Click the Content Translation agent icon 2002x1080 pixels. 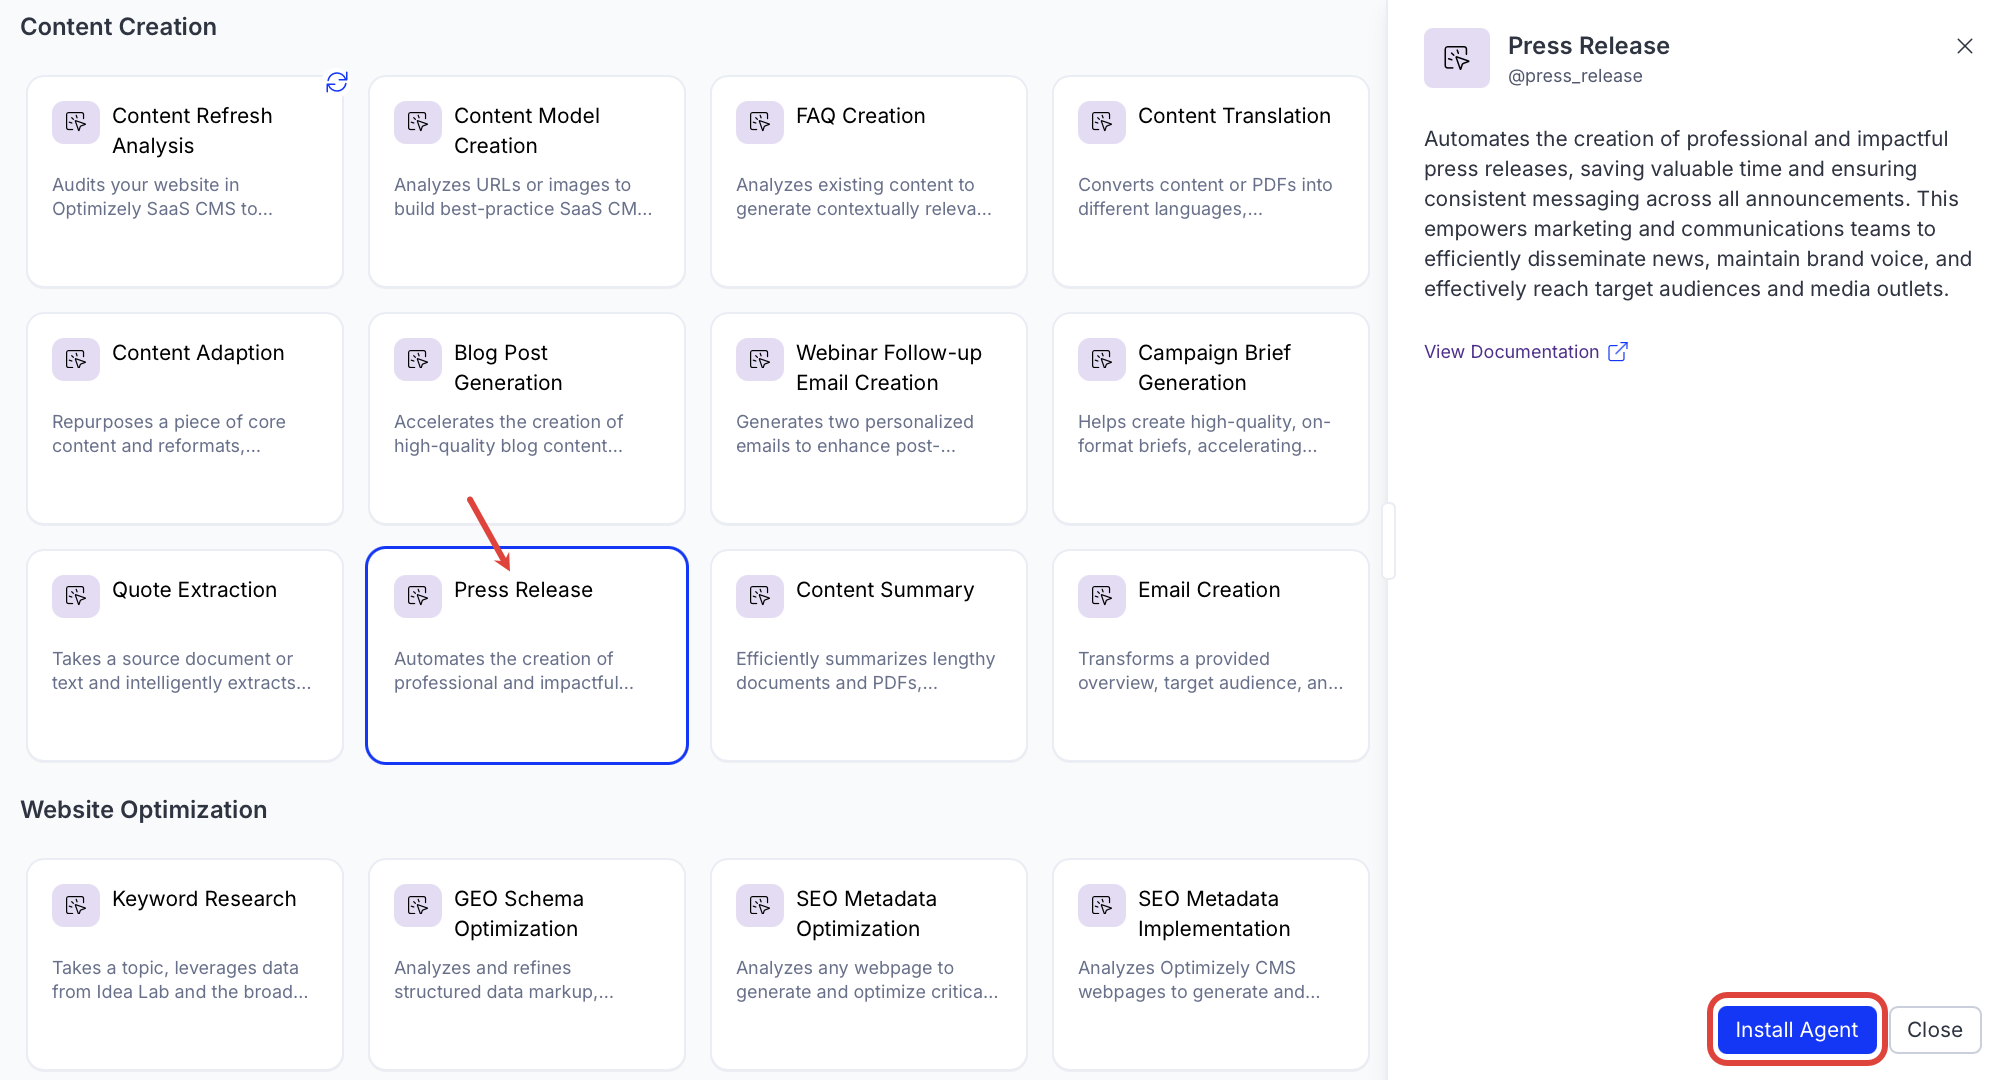(x=1102, y=122)
